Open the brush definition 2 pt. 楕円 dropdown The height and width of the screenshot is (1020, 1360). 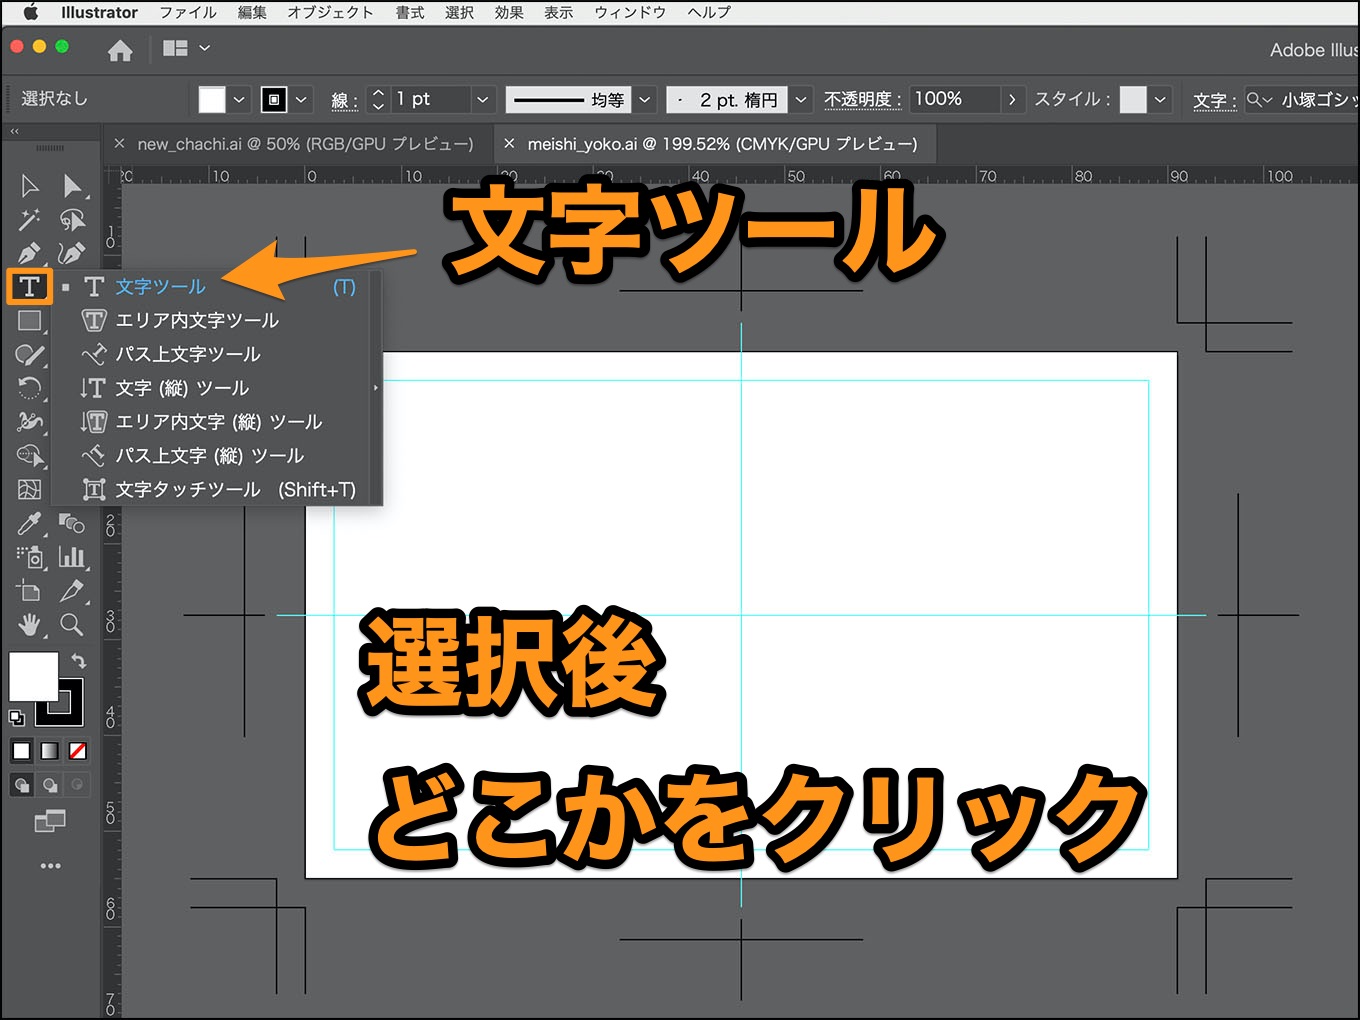[x=801, y=100]
